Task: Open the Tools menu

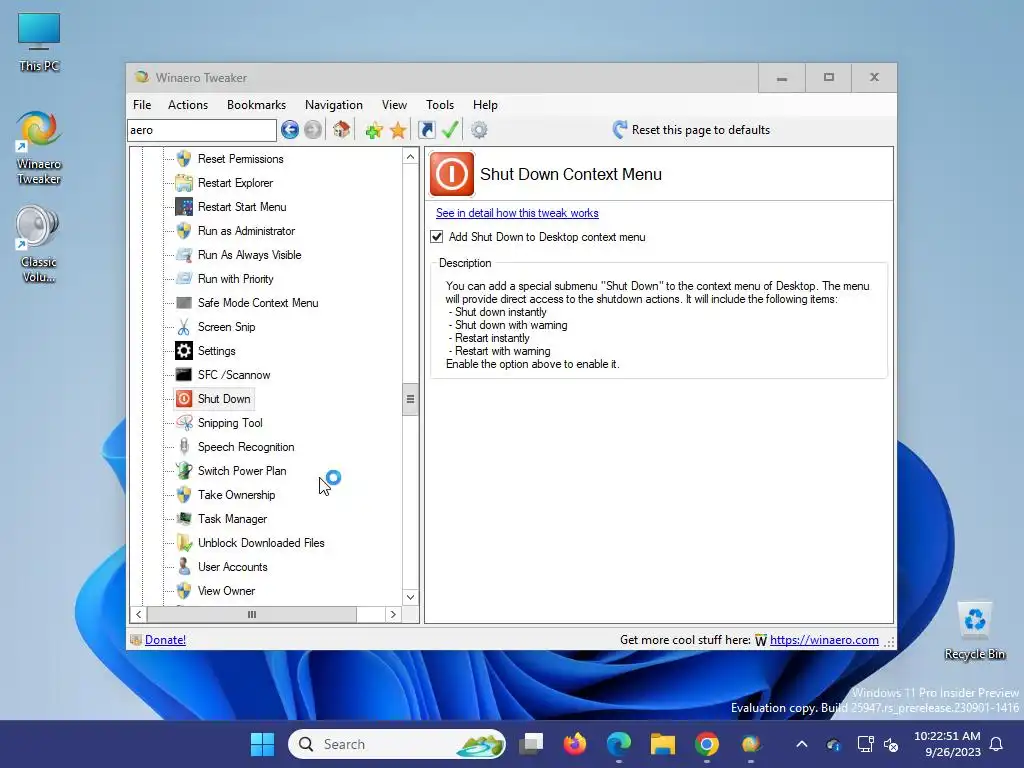Action: (x=440, y=104)
